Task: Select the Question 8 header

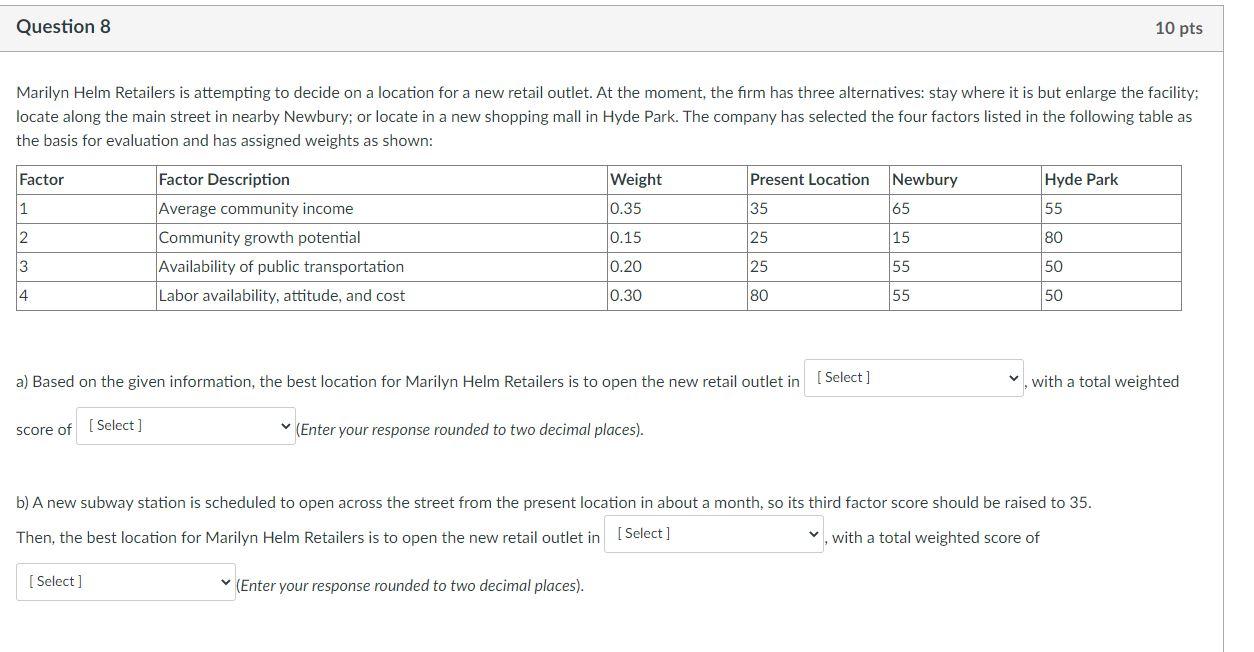Action: click(63, 27)
